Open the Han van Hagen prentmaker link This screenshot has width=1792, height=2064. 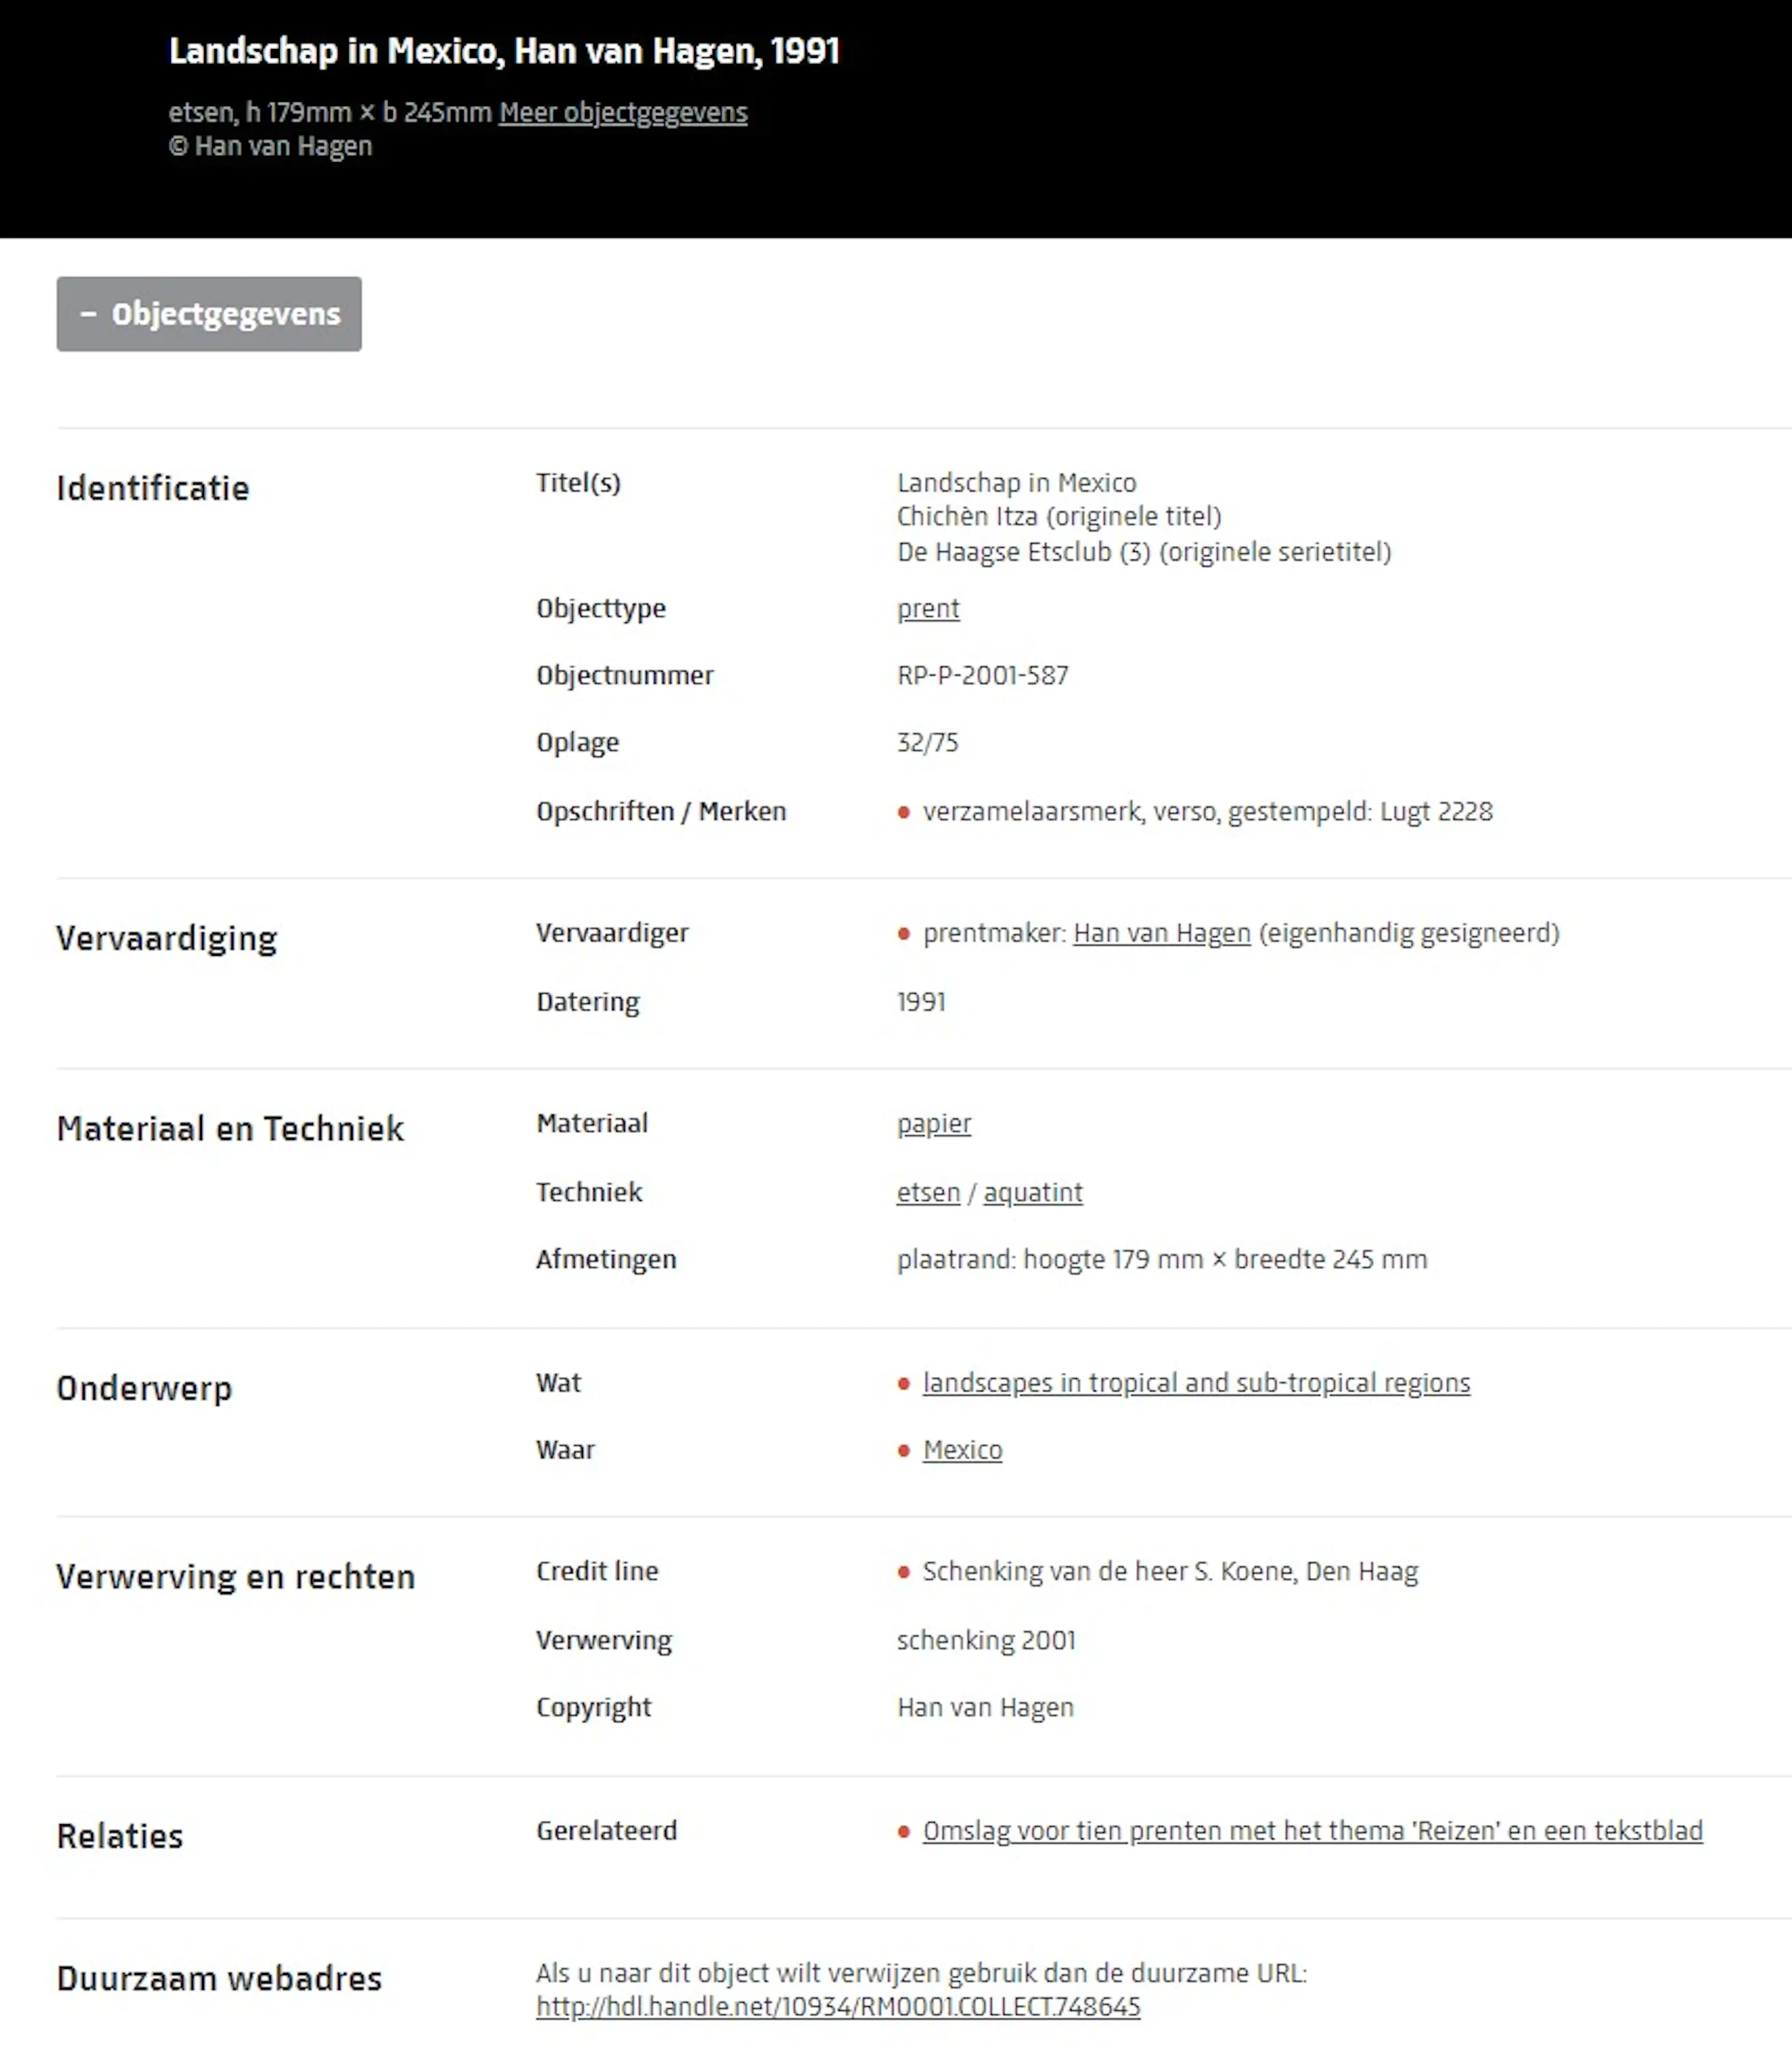pyautogui.click(x=1161, y=933)
